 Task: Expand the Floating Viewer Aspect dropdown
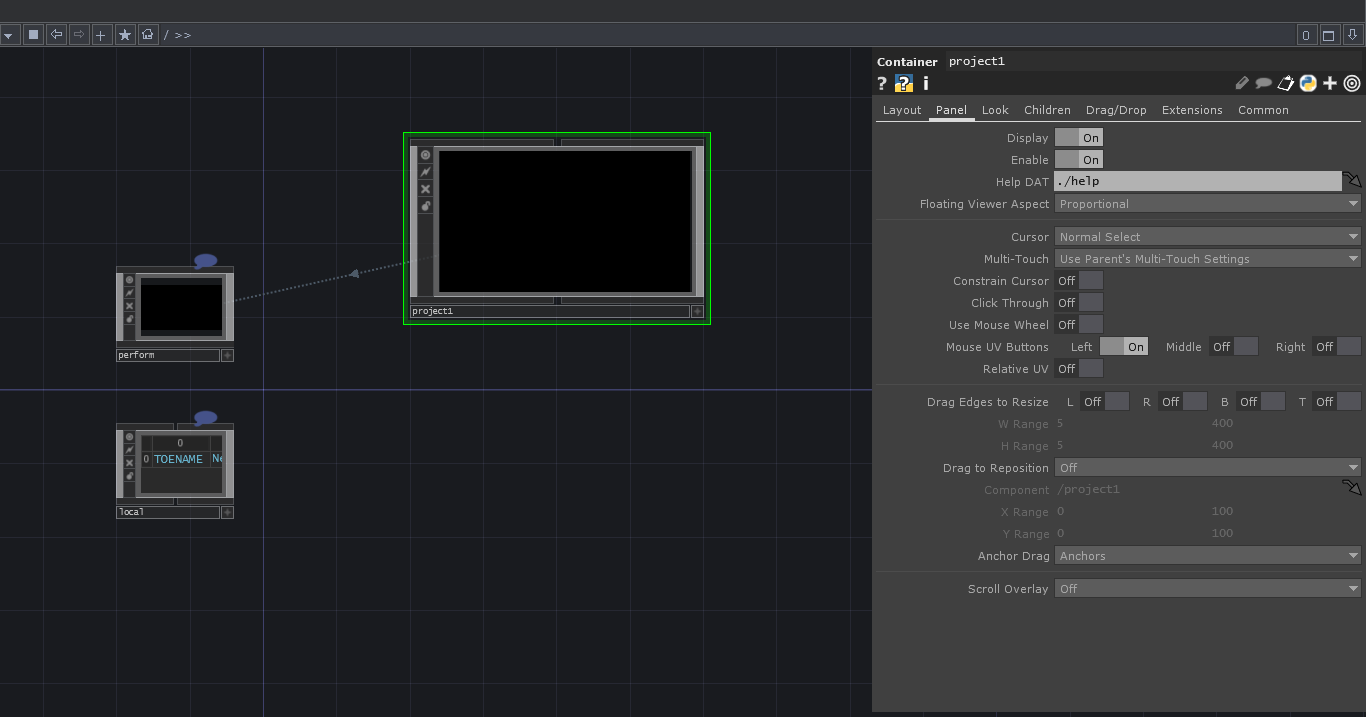(x=1207, y=204)
